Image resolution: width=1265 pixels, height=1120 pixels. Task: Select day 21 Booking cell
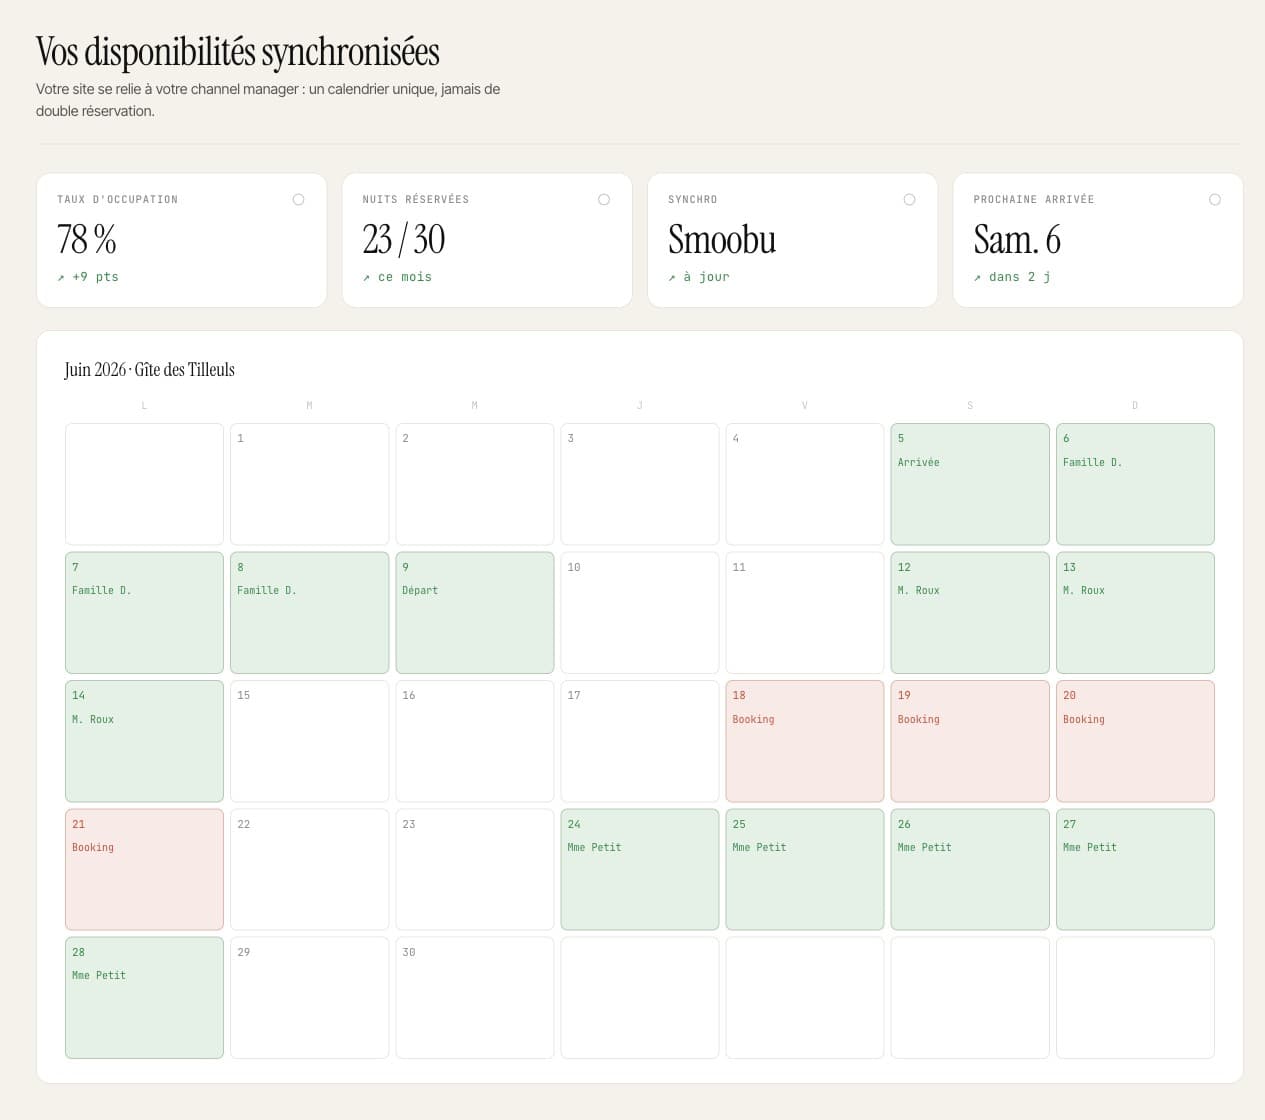[144, 869]
